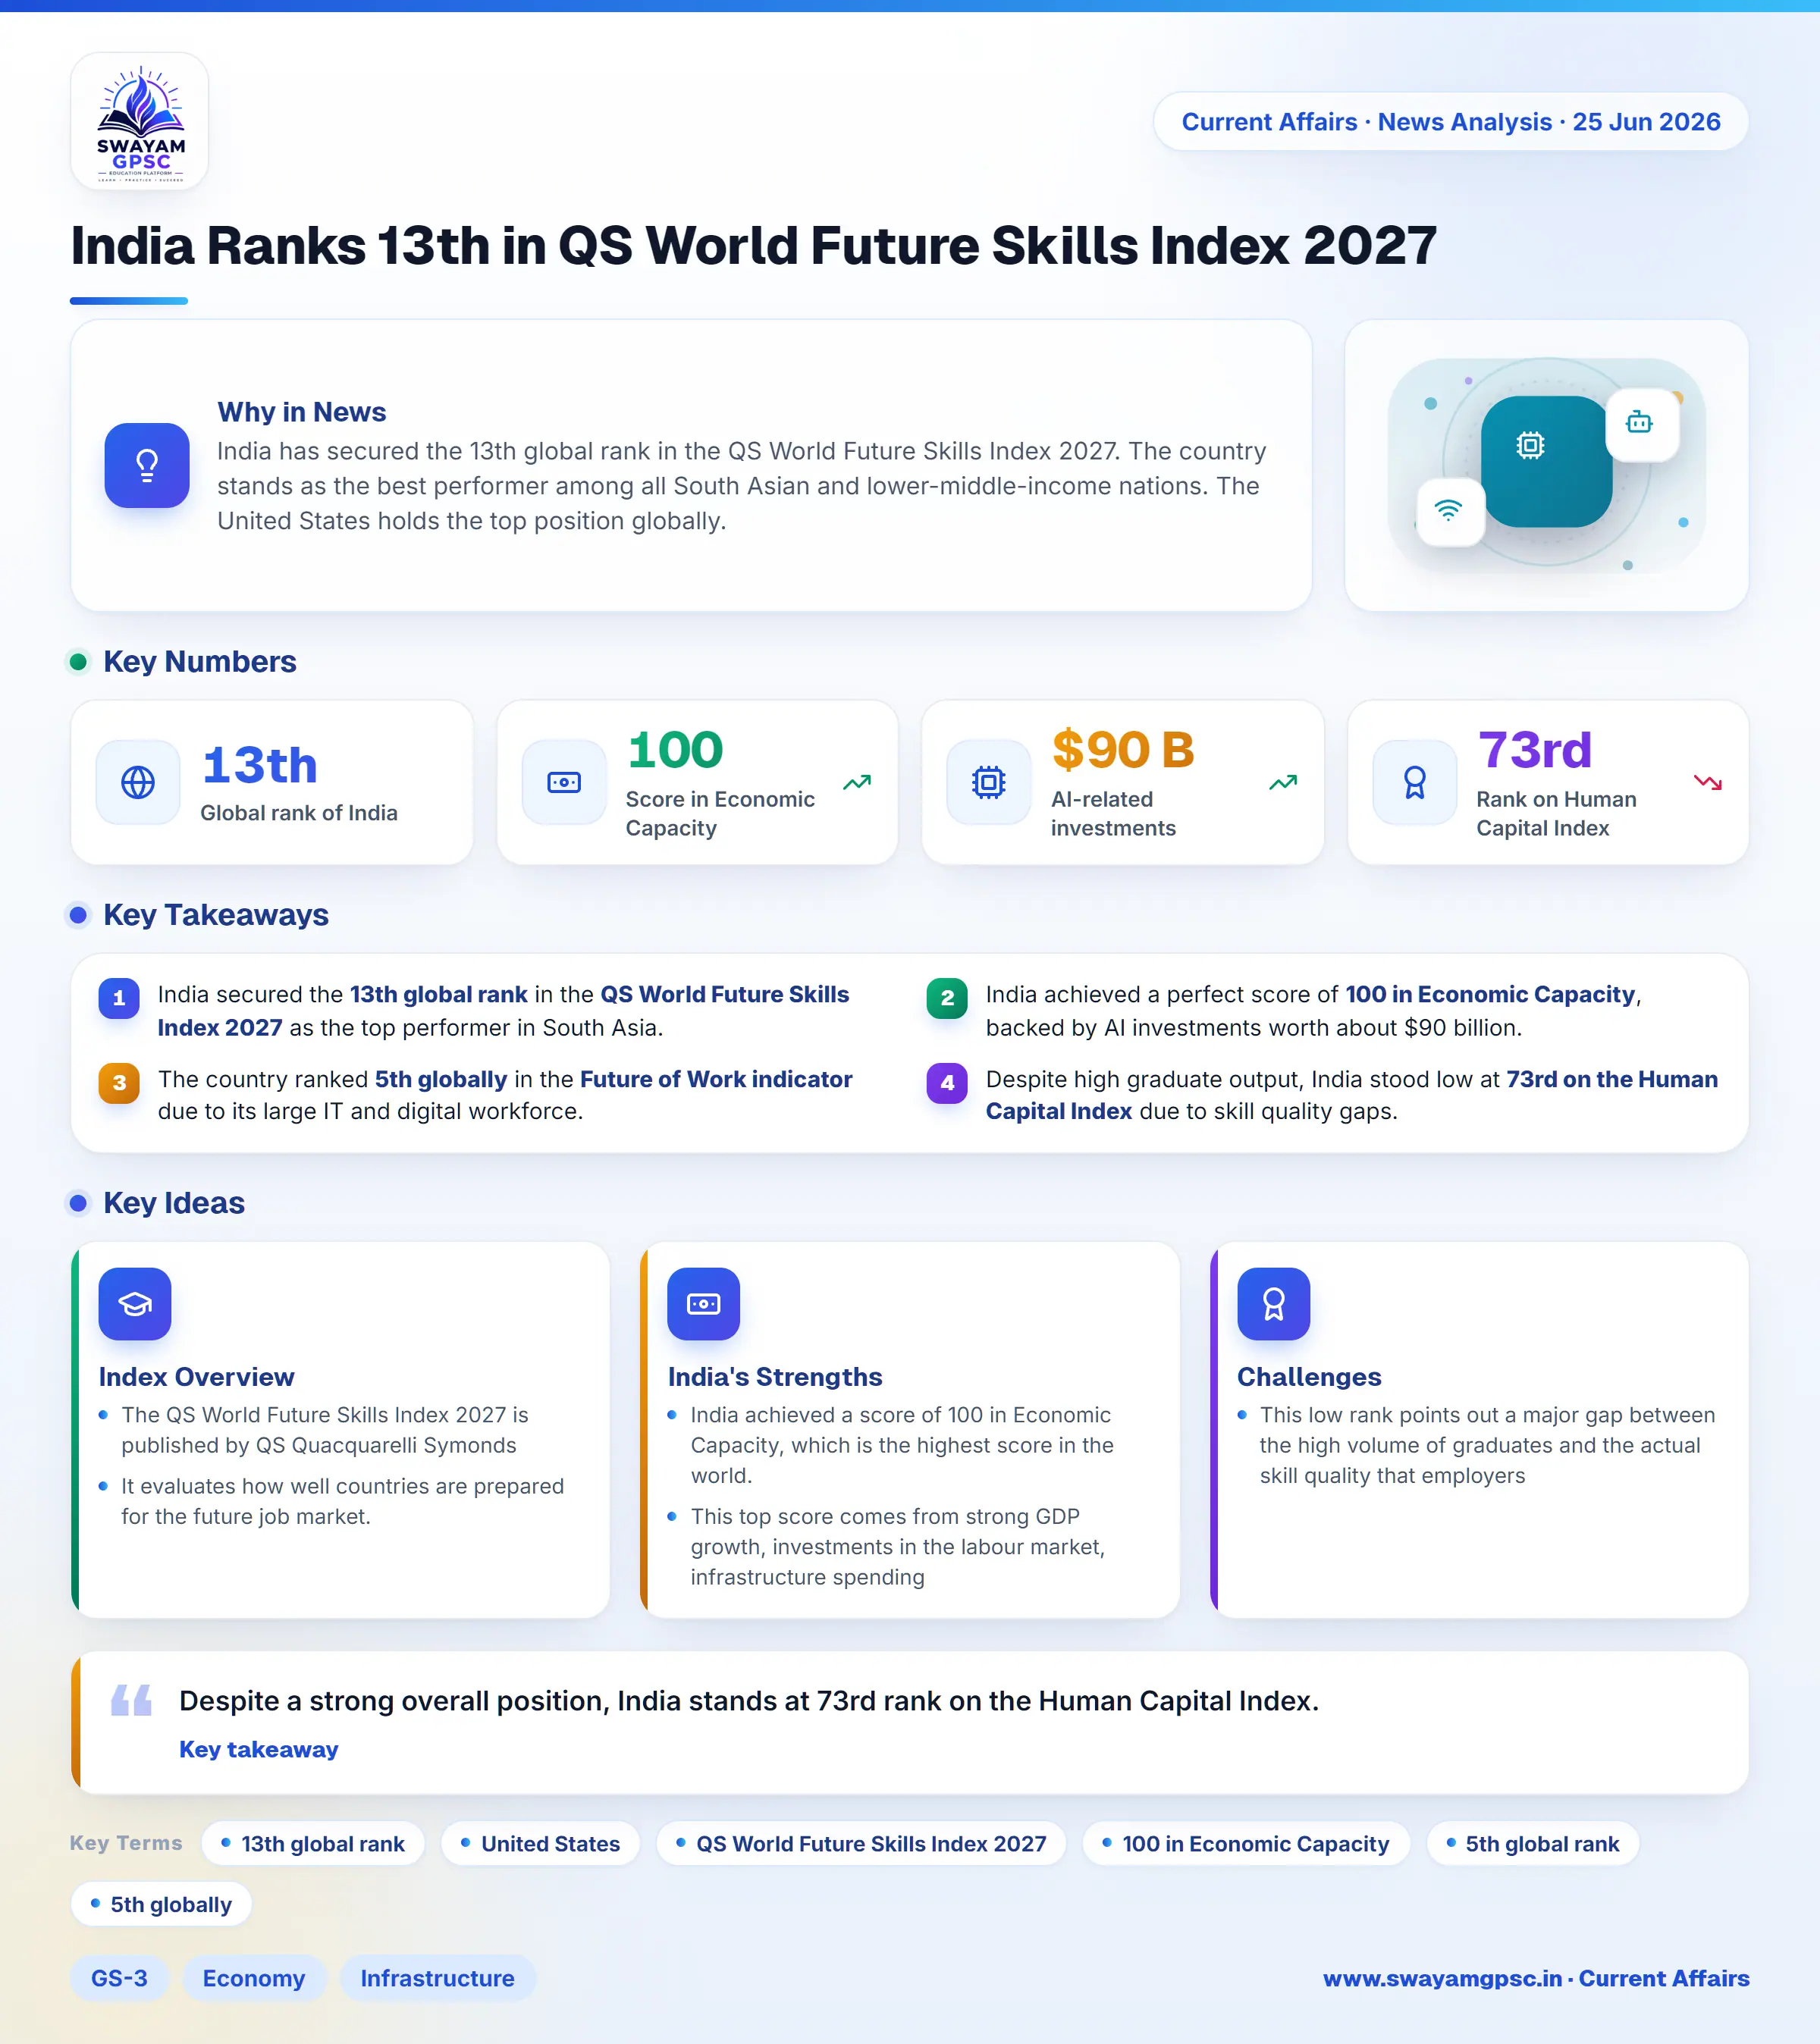Click the Key takeaway label under the quote
Viewport: 1820px width, 2044px height.
tap(259, 1749)
